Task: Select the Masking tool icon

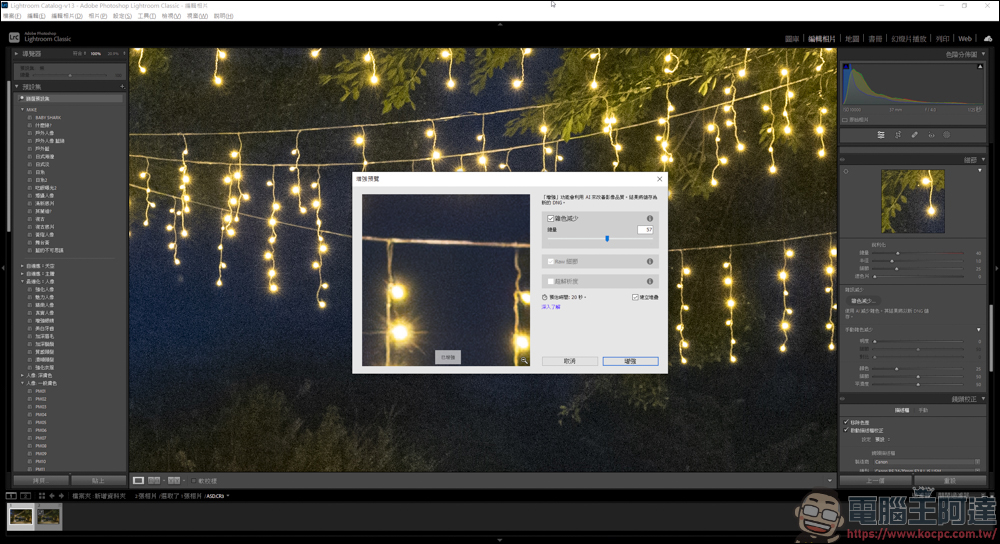Action: click(947, 135)
